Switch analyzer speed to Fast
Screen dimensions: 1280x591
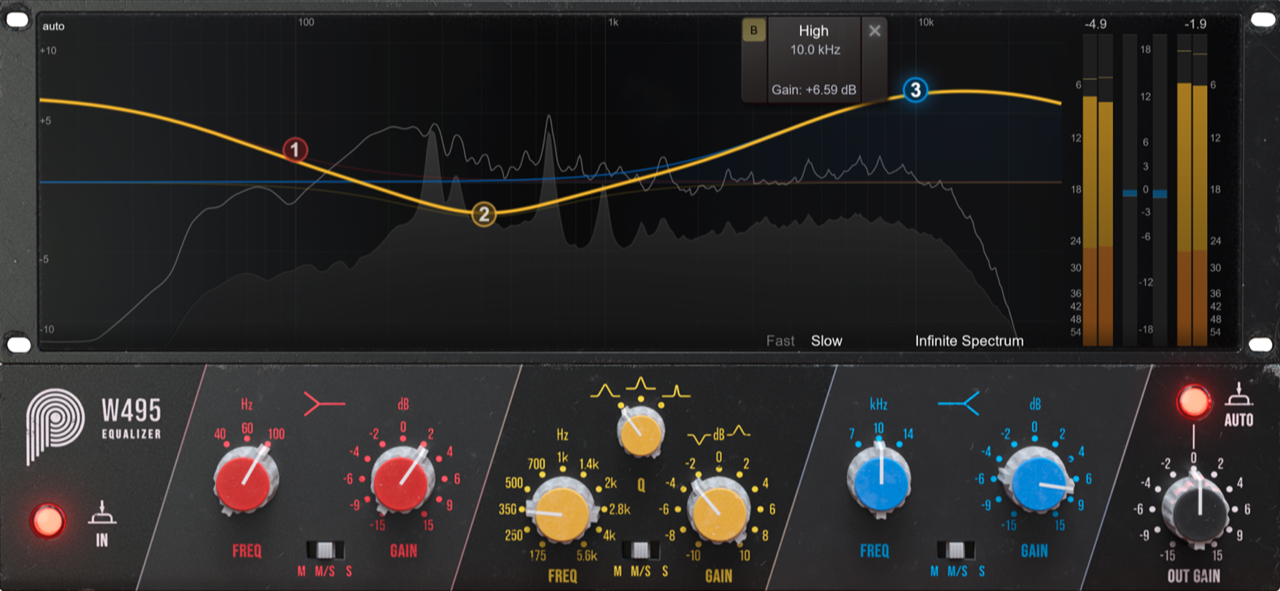pyautogui.click(x=782, y=340)
